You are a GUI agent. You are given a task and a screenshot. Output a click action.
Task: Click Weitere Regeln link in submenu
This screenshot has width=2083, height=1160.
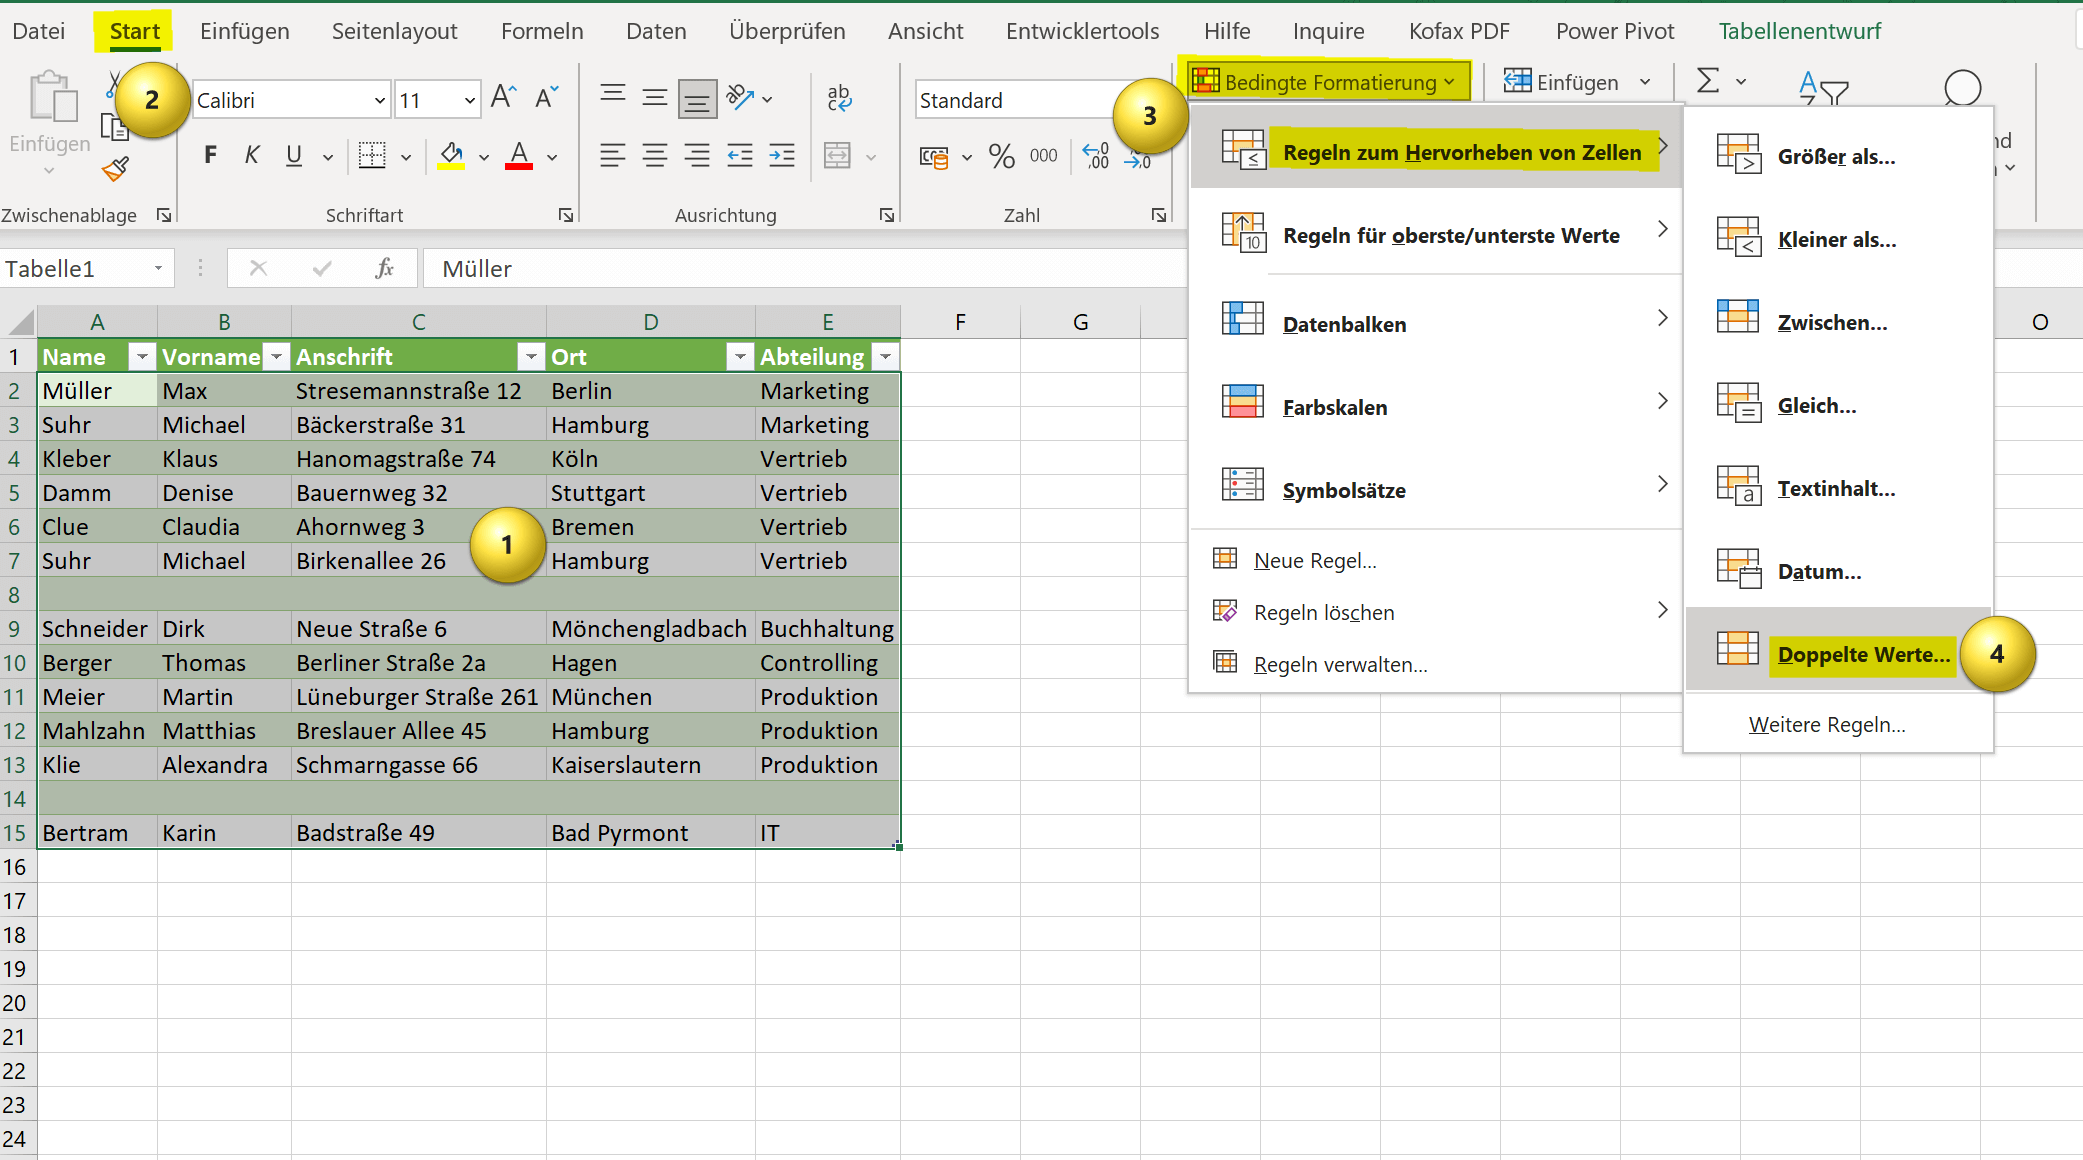pyautogui.click(x=1827, y=725)
